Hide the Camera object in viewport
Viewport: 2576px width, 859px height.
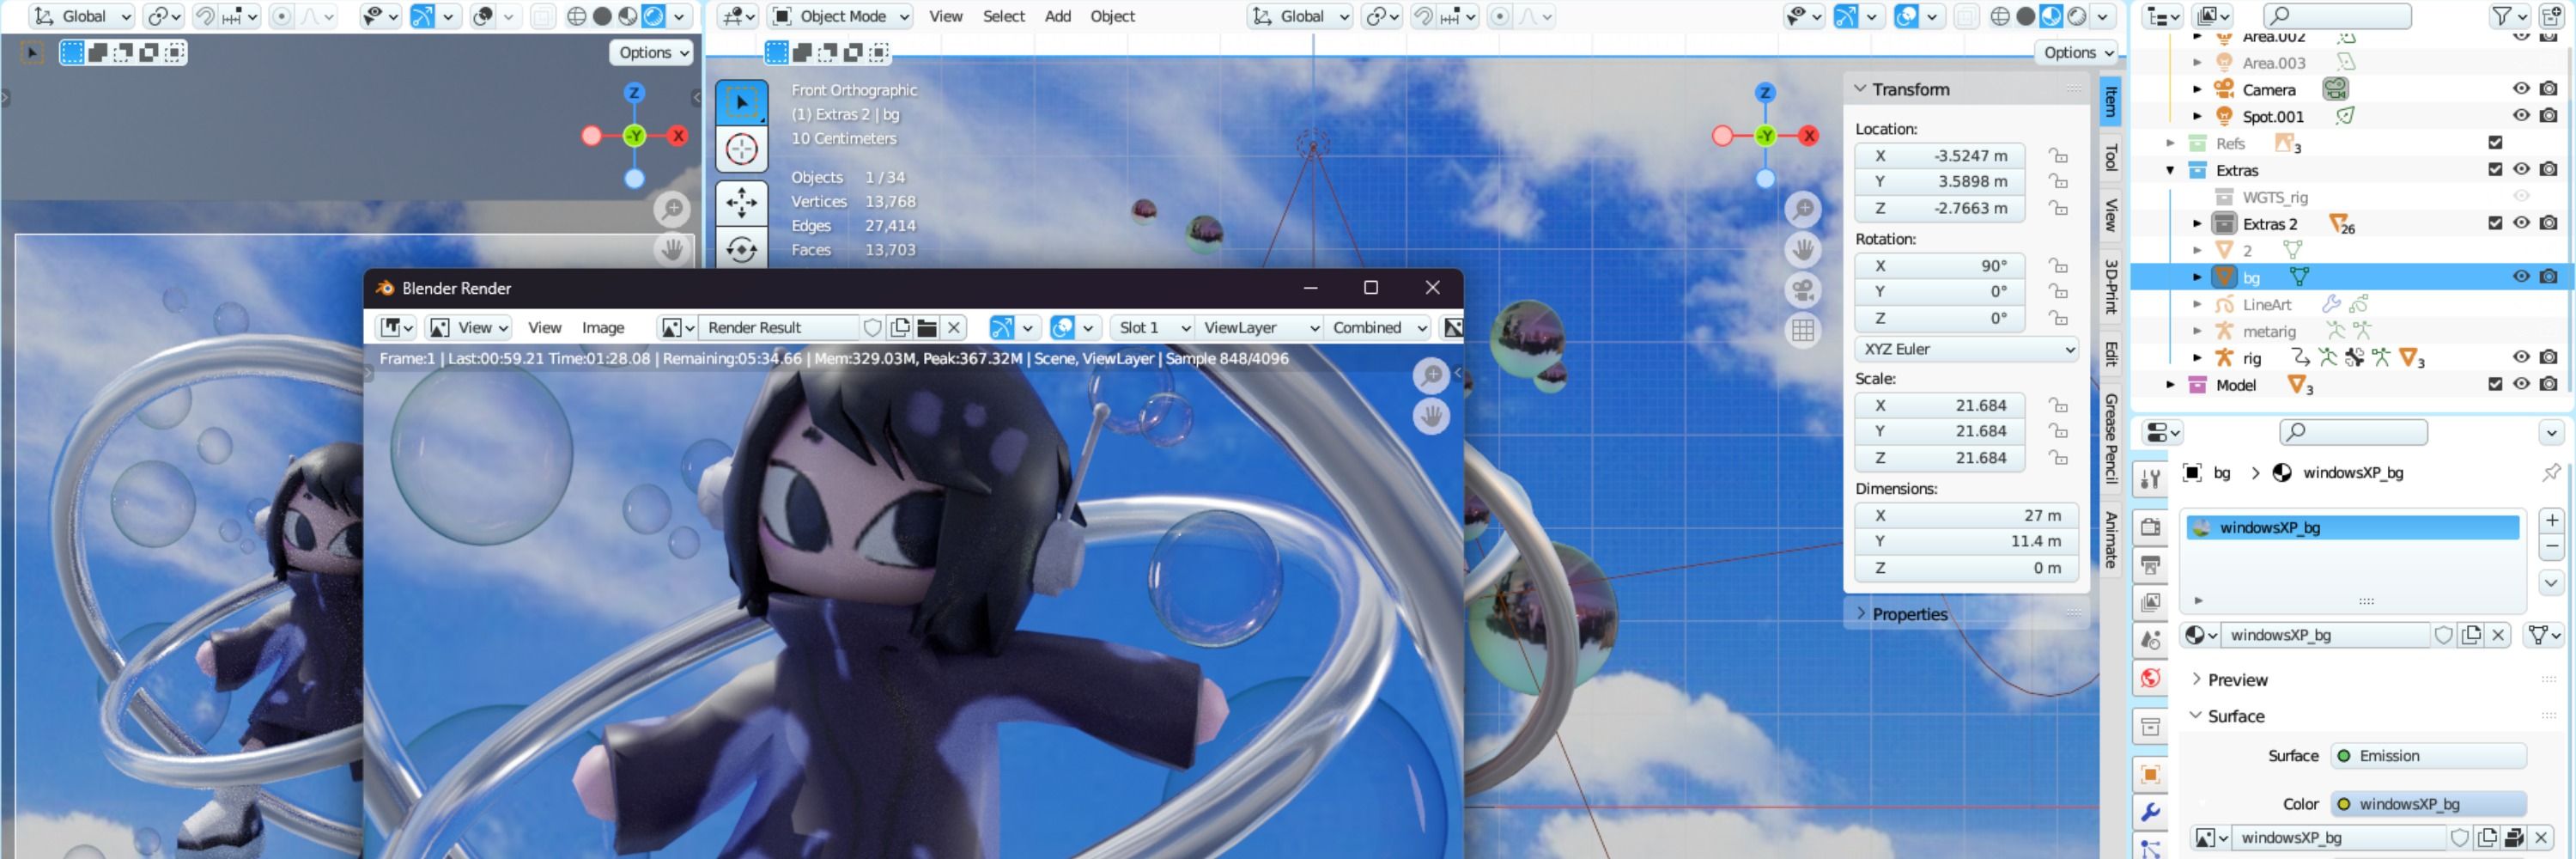click(x=2521, y=89)
